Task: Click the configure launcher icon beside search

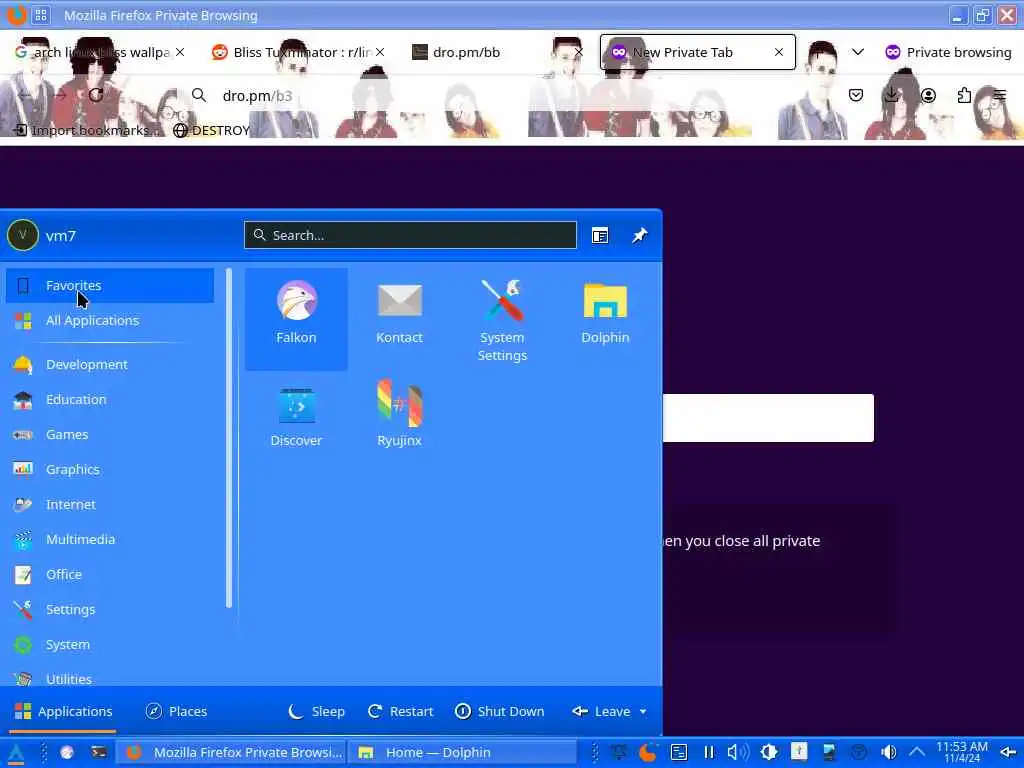Action: 600,236
